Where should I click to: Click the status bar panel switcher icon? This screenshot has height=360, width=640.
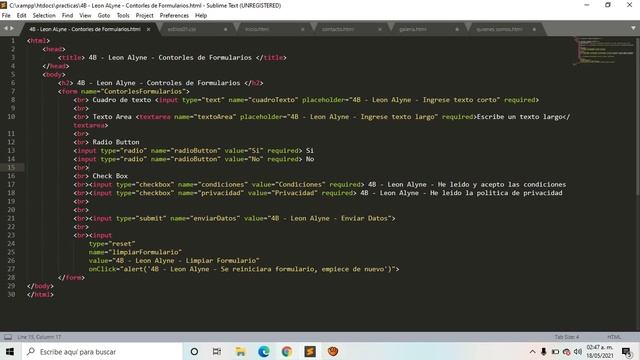click(8, 337)
